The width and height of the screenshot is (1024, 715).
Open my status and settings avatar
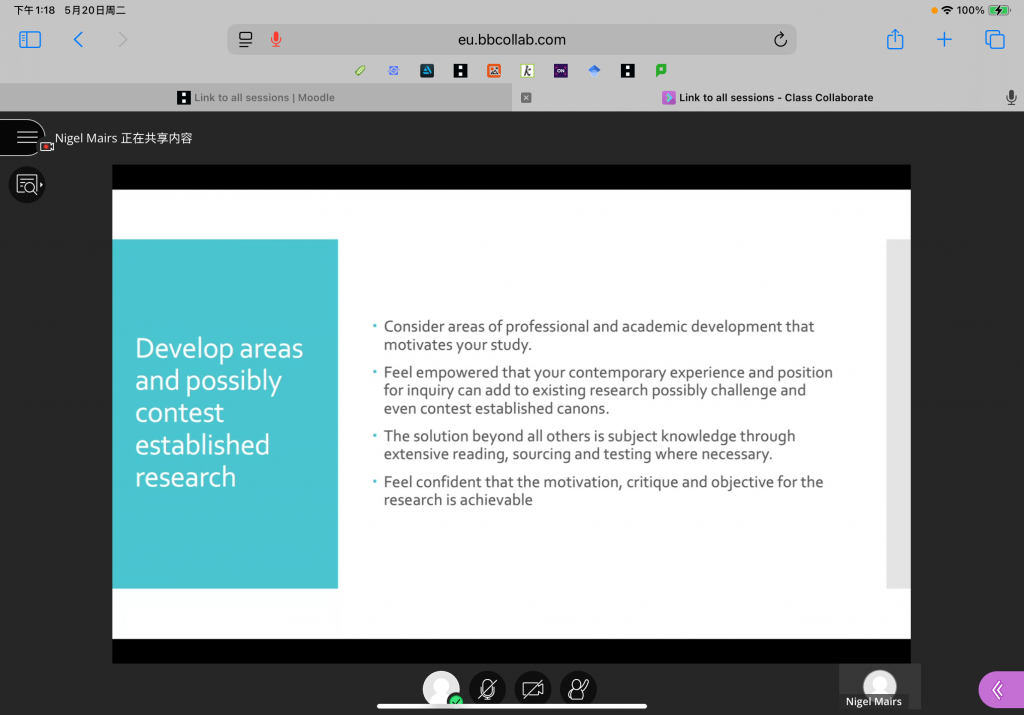[441, 688]
